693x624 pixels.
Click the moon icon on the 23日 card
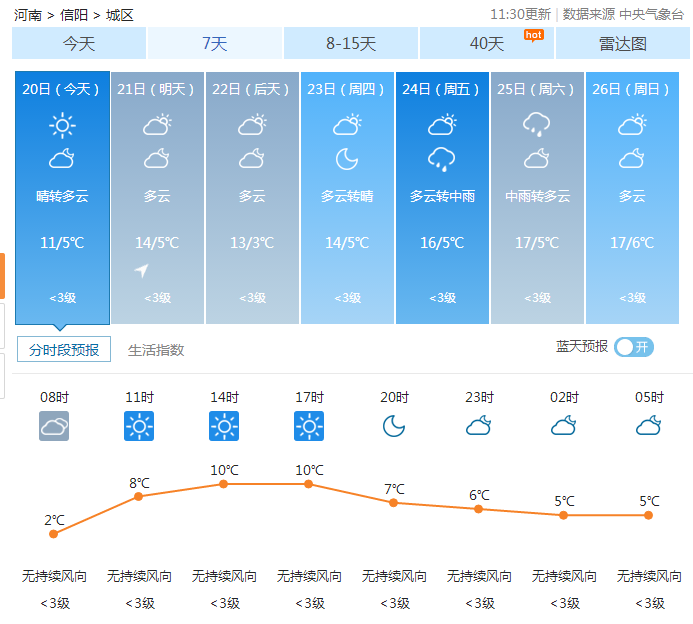347,159
